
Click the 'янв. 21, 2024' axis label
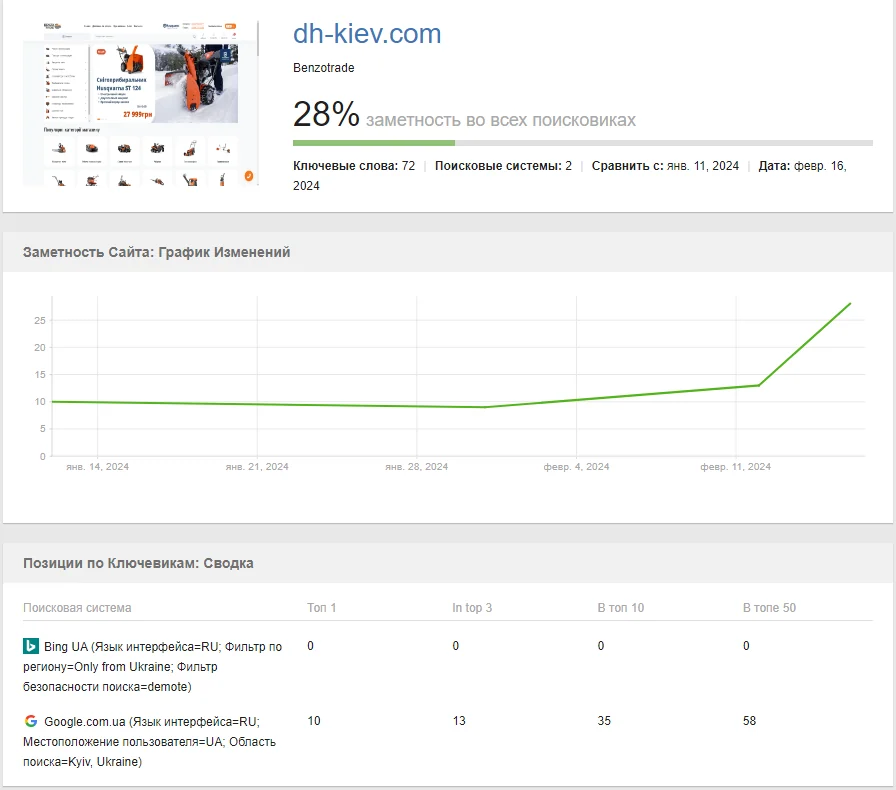(257, 466)
